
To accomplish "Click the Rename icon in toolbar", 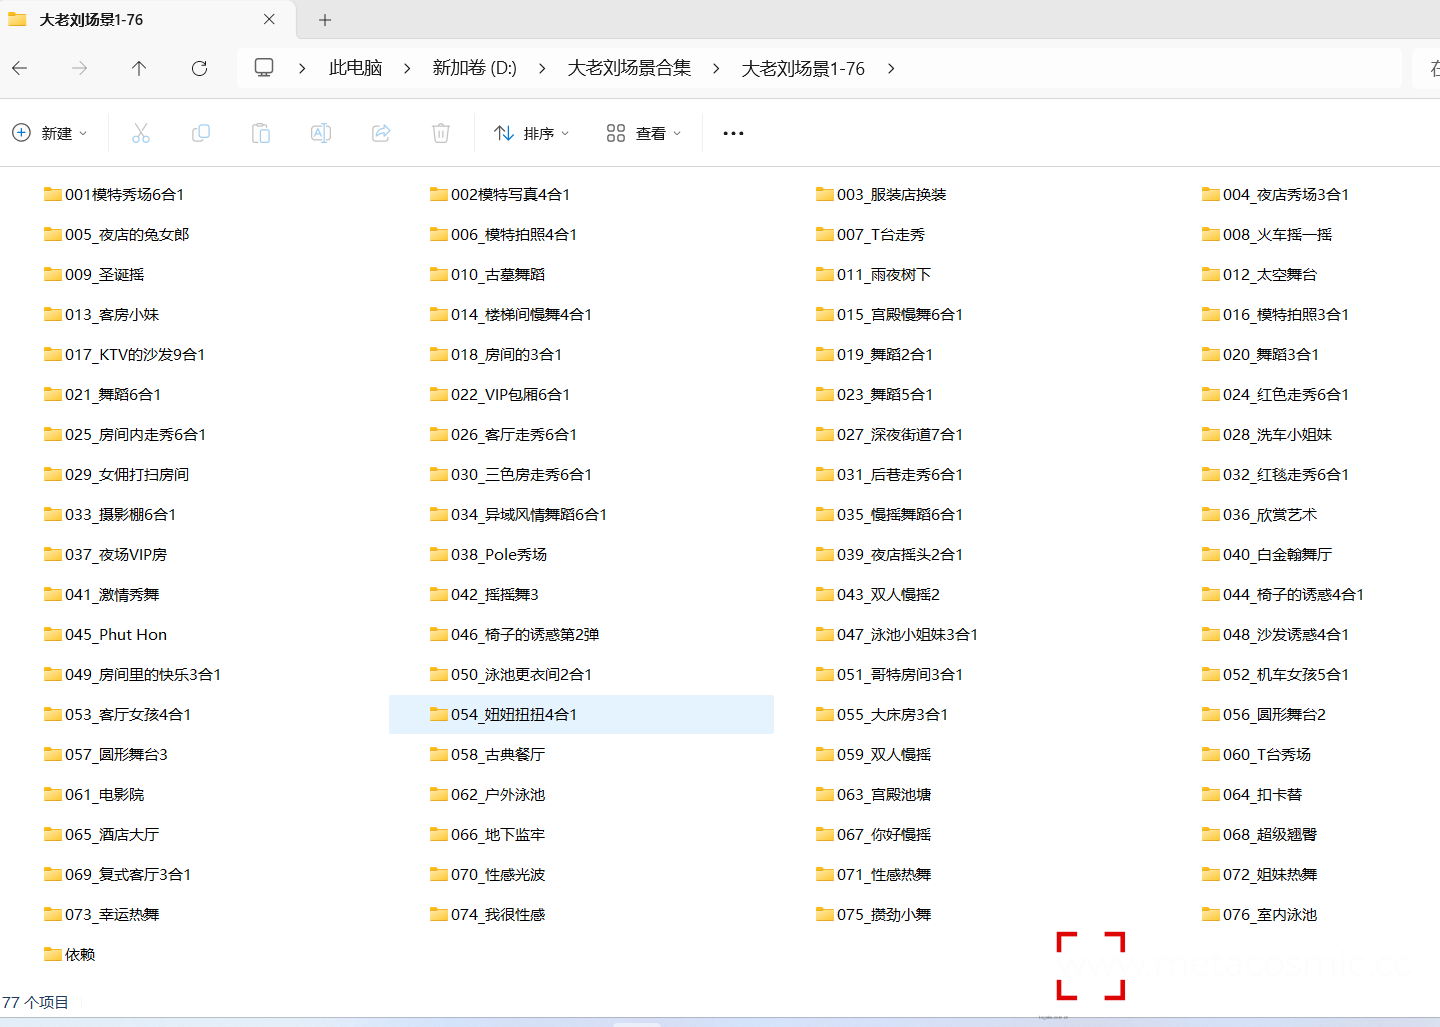I will [321, 133].
